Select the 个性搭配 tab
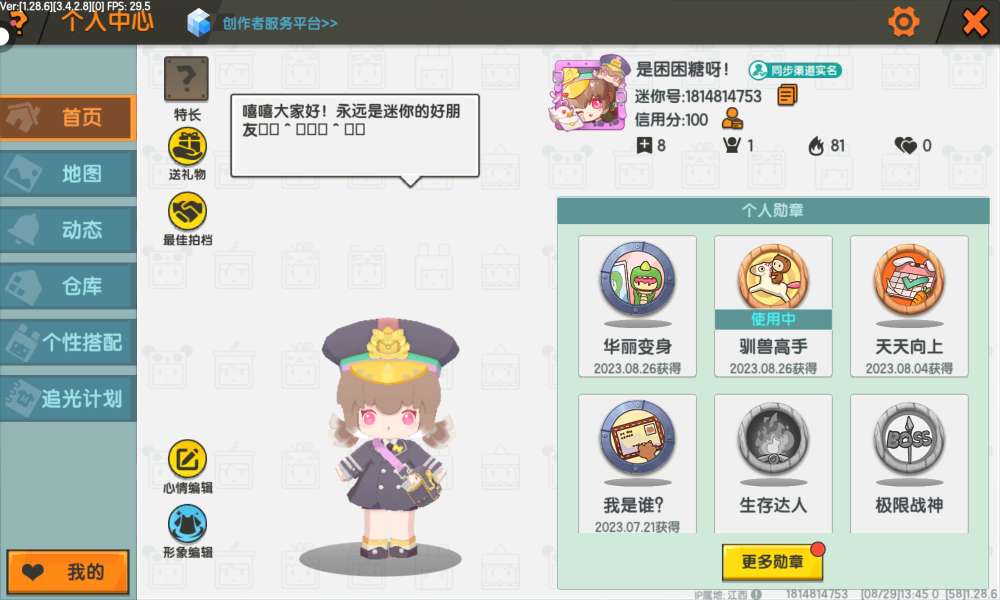 point(68,342)
